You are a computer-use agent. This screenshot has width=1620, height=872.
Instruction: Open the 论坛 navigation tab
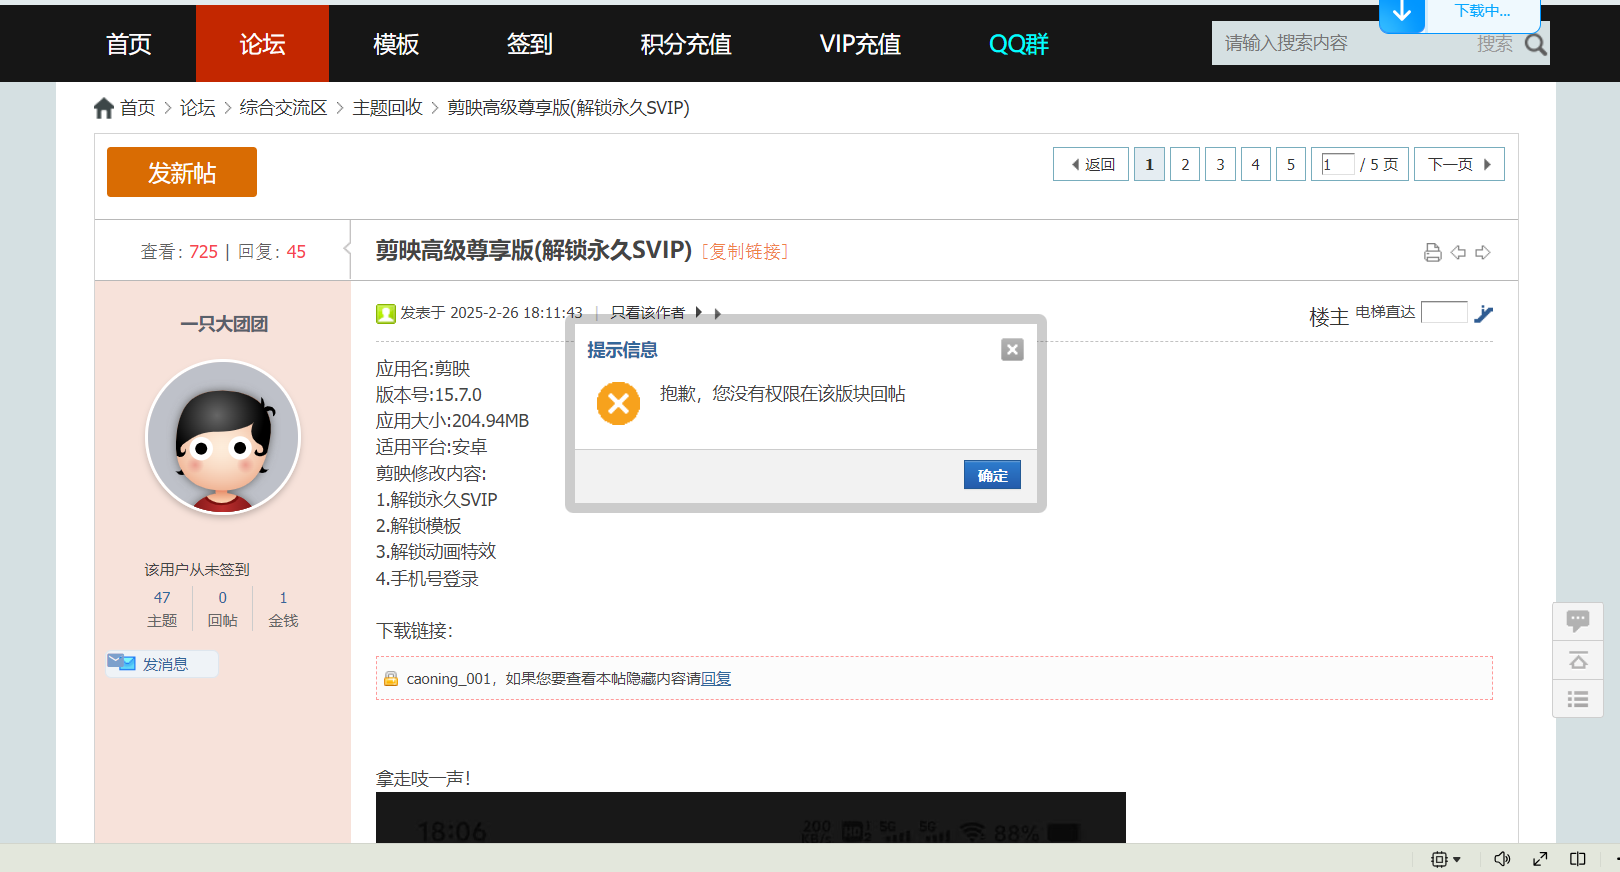[262, 44]
